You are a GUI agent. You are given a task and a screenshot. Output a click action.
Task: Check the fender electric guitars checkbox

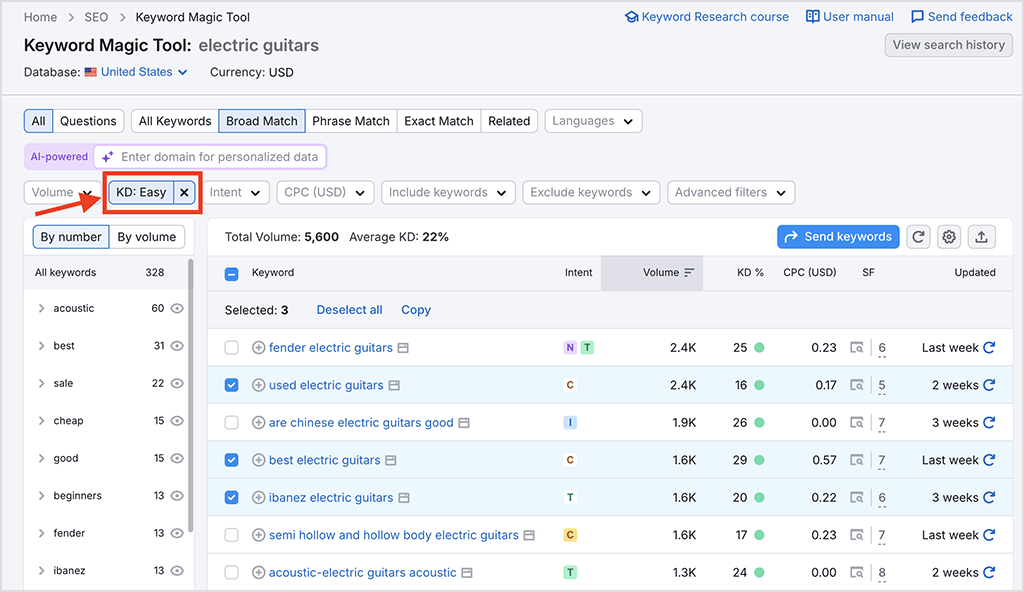pyautogui.click(x=231, y=348)
